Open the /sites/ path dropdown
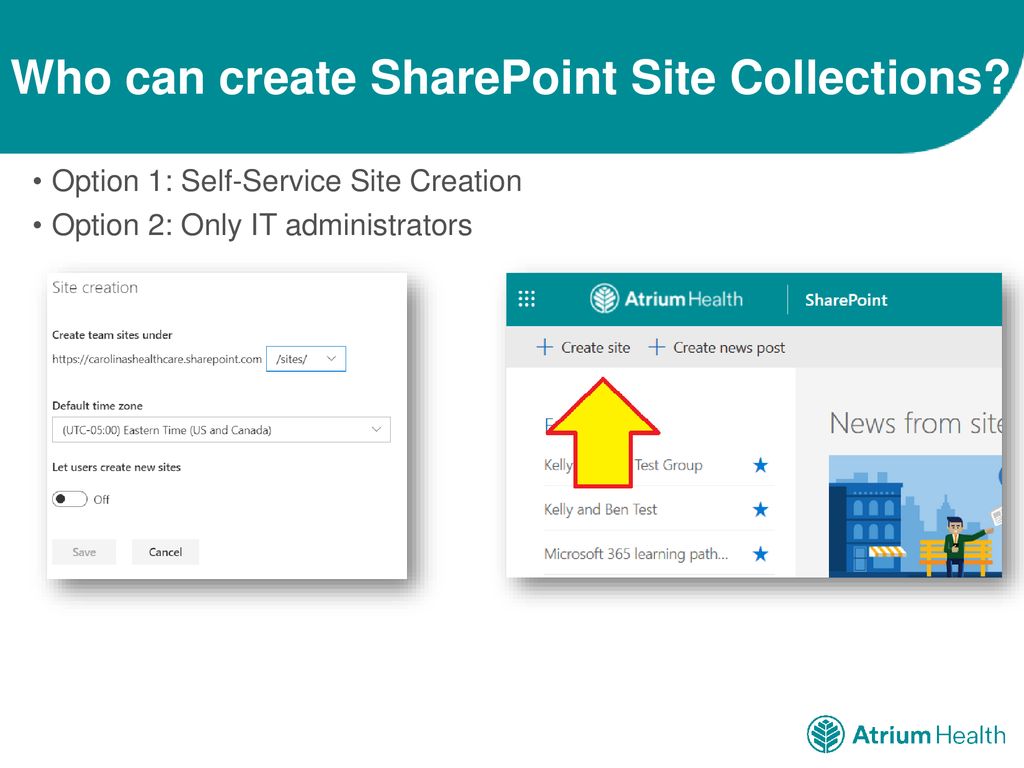The image size is (1024, 768). click(x=306, y=359)
